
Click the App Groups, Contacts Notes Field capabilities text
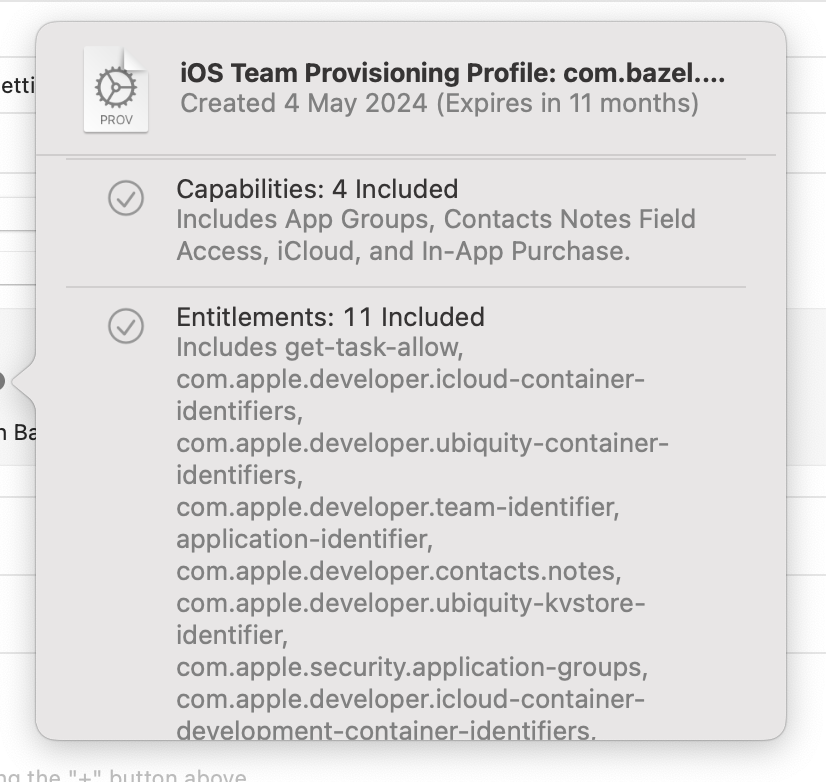[436, 219]
